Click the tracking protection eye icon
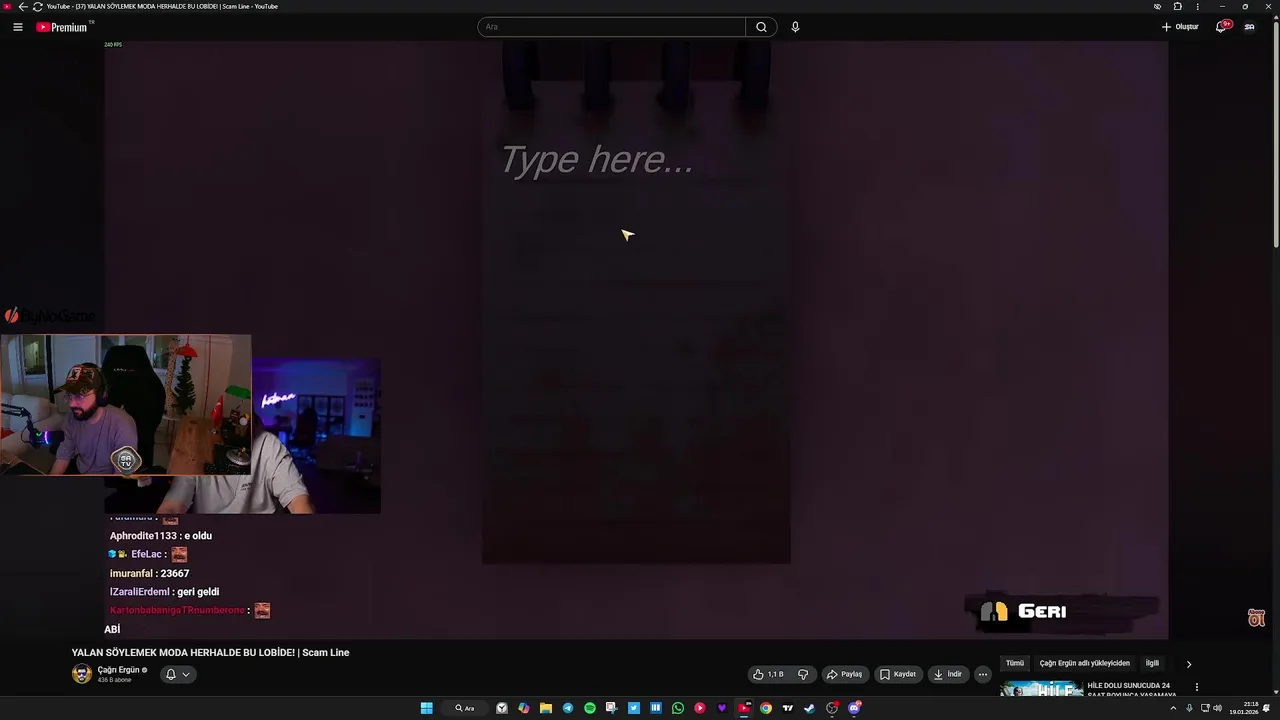Viewport: 1280px width, 720px height. click(1157, 6)
